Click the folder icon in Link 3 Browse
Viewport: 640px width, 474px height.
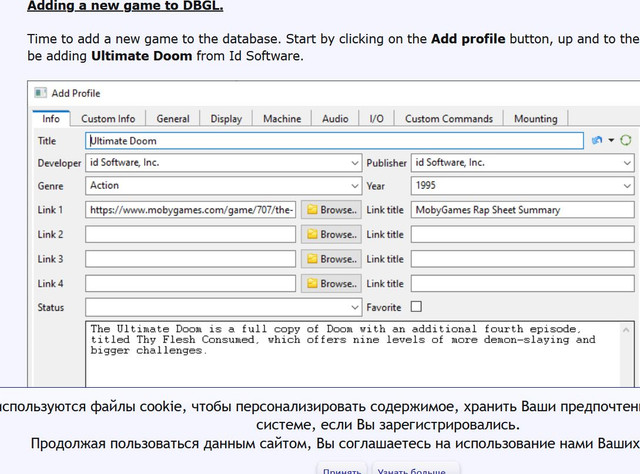click(x=312, y=258)
